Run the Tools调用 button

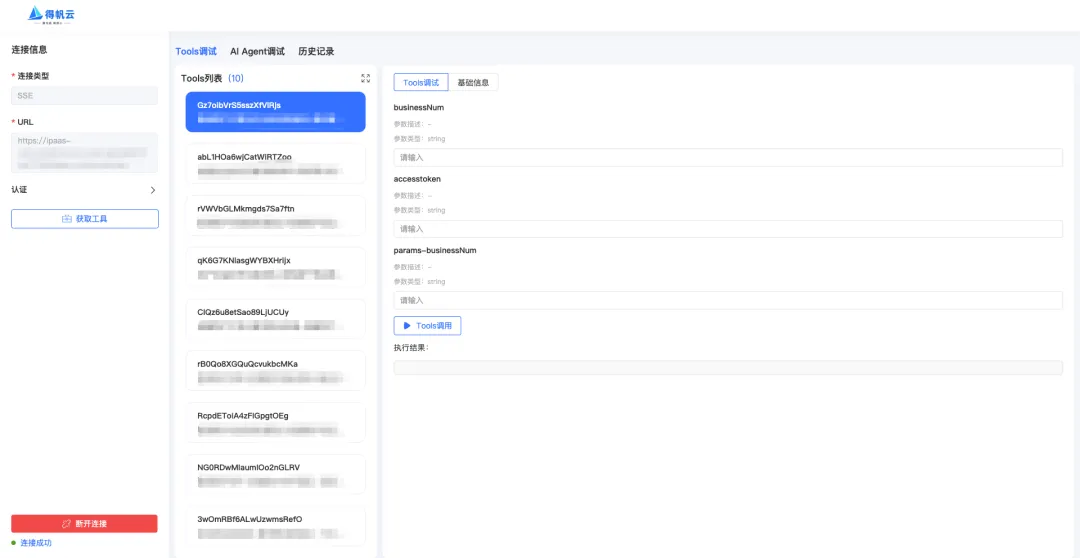tap(427, 326)
